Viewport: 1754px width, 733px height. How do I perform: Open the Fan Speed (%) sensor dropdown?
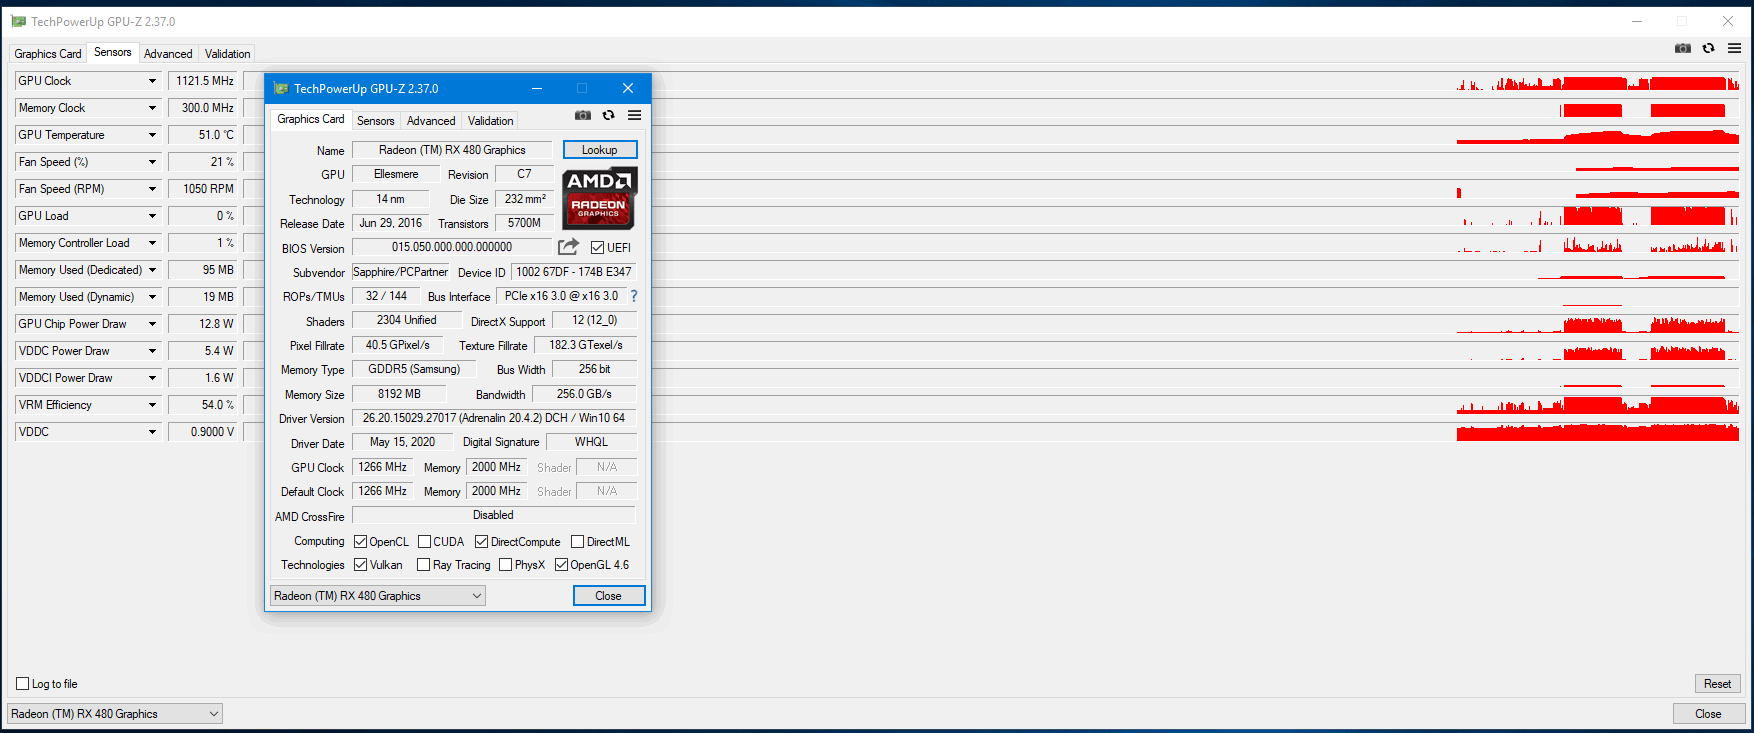(152, 162)
